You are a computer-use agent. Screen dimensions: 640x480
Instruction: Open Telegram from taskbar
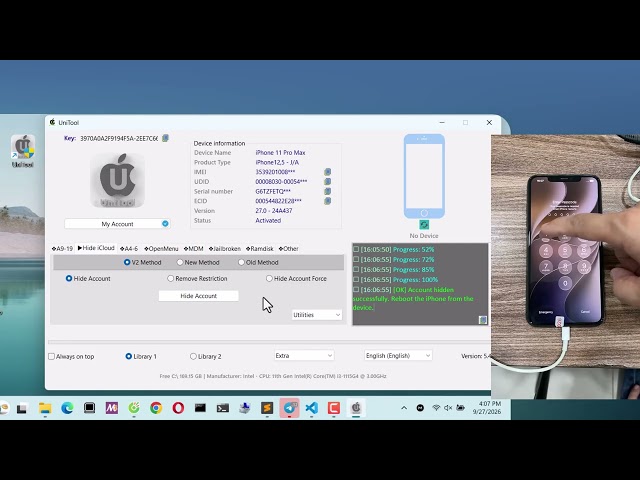point(289,408)
